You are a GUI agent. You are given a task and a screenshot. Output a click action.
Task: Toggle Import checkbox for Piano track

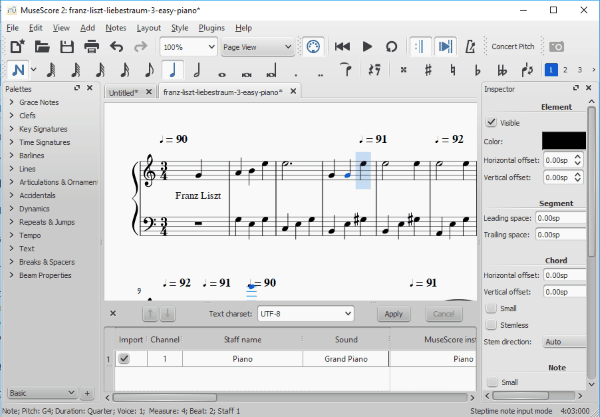124,358
